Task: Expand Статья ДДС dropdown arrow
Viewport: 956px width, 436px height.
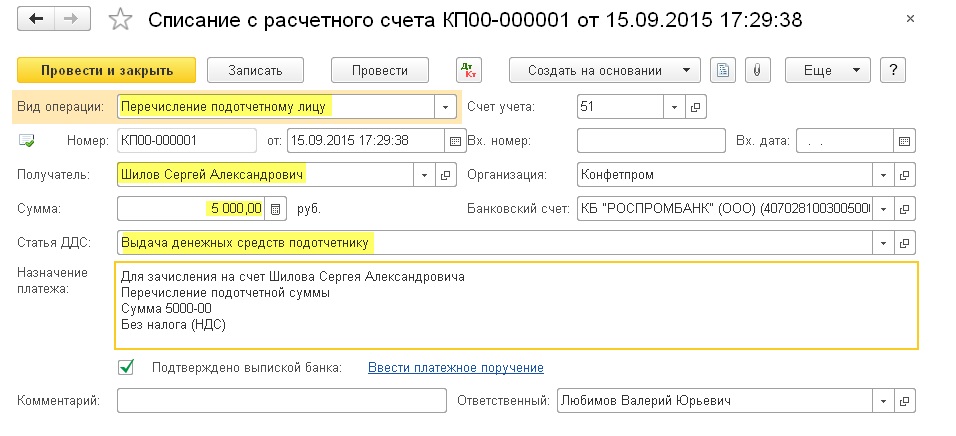Action: [x=883, y=243]
